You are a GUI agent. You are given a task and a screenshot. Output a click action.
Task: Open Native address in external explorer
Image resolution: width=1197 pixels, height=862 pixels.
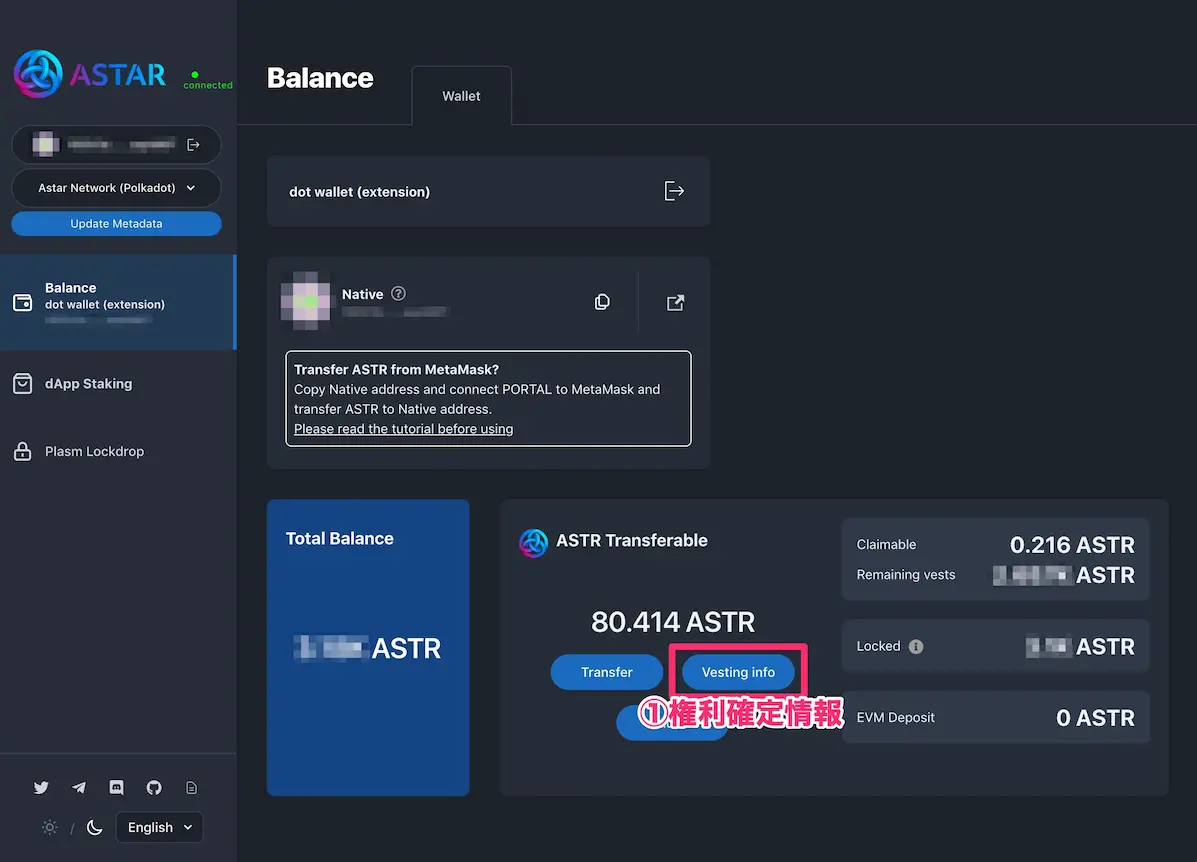click(676, 303)
